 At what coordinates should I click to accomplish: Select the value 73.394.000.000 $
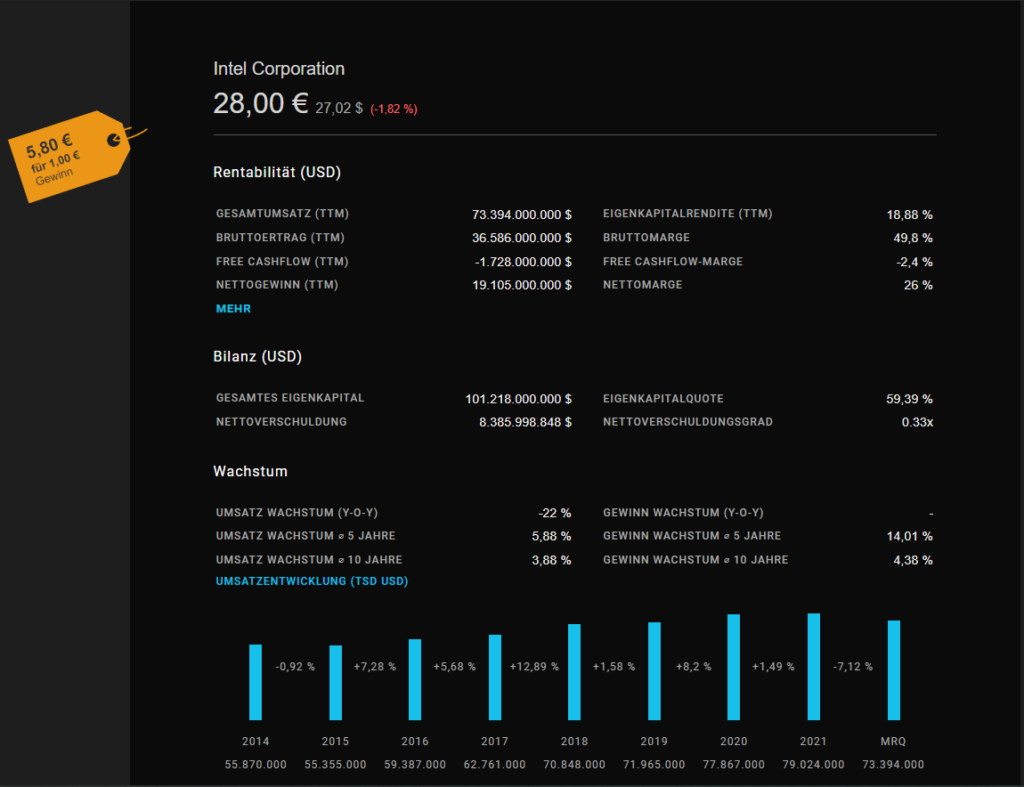tap(522, 215)
